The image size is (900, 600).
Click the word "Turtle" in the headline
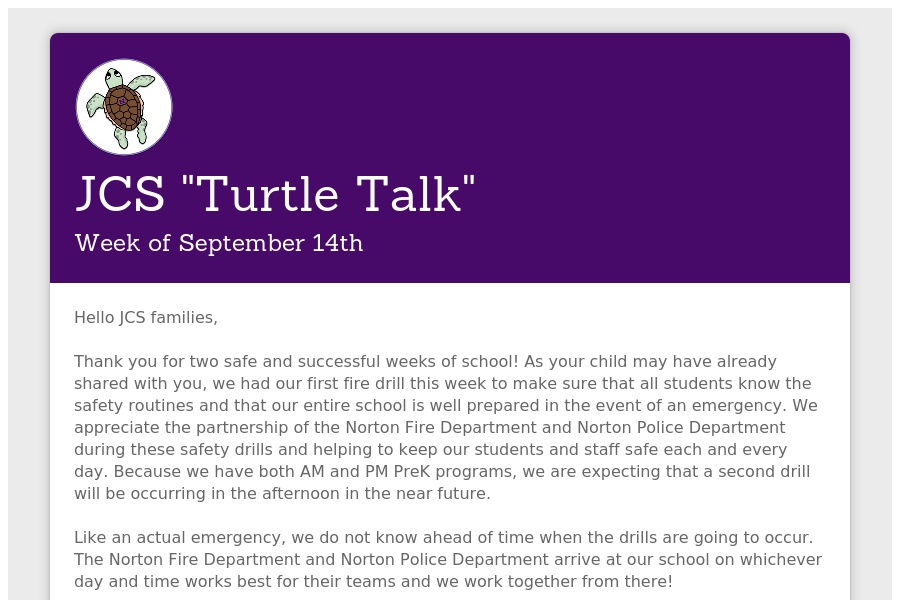270,194
